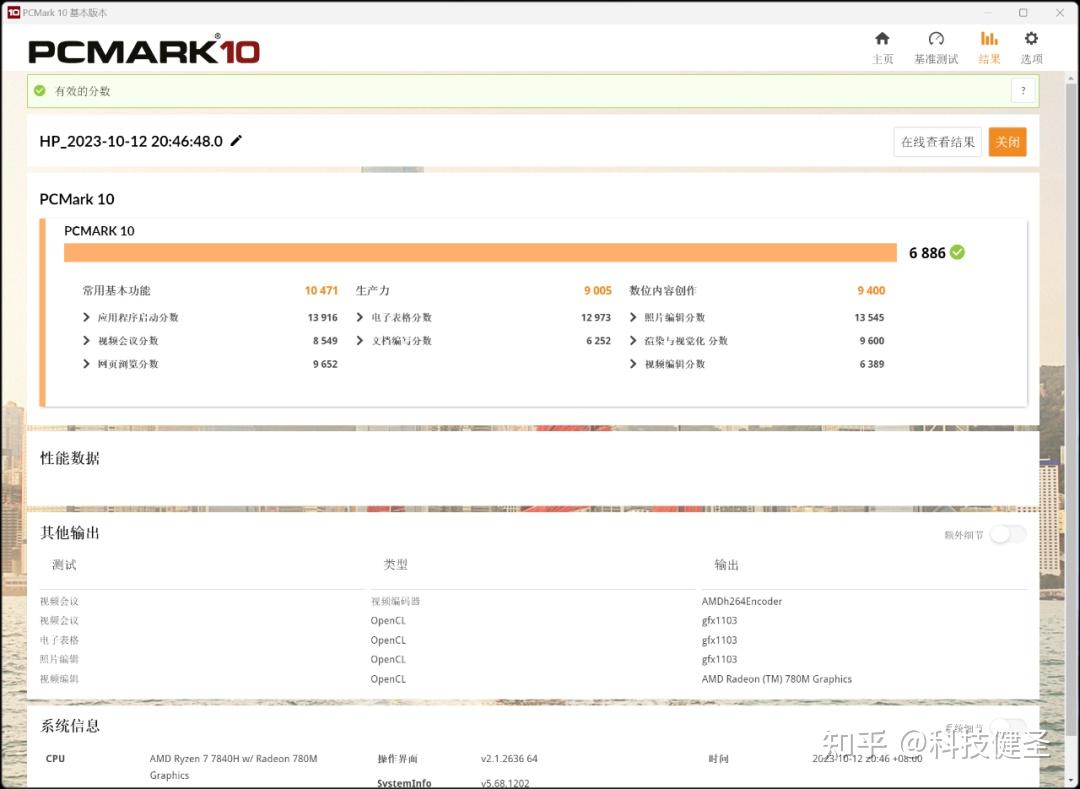The width and height of the screenshot is (1080, 789).
Task: Expand 渲染与视觉化分数 row
Action: [x=633, y=341]
